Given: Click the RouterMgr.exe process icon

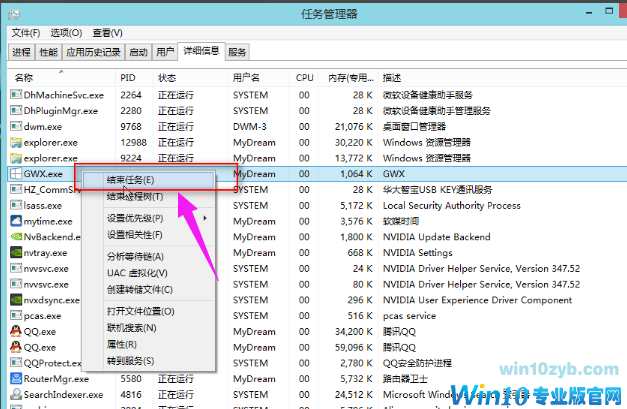Looking at the screenshot, I should pos(15,379).
